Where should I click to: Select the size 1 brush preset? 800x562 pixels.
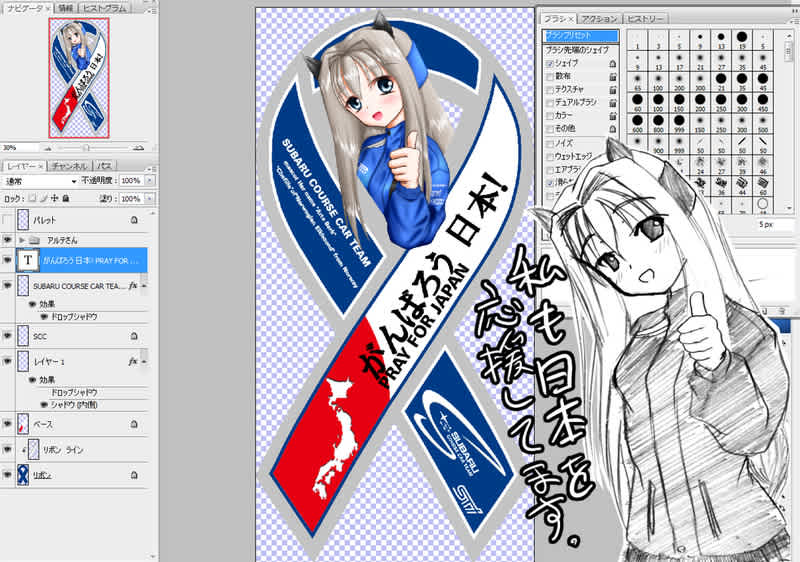point(637,39)
